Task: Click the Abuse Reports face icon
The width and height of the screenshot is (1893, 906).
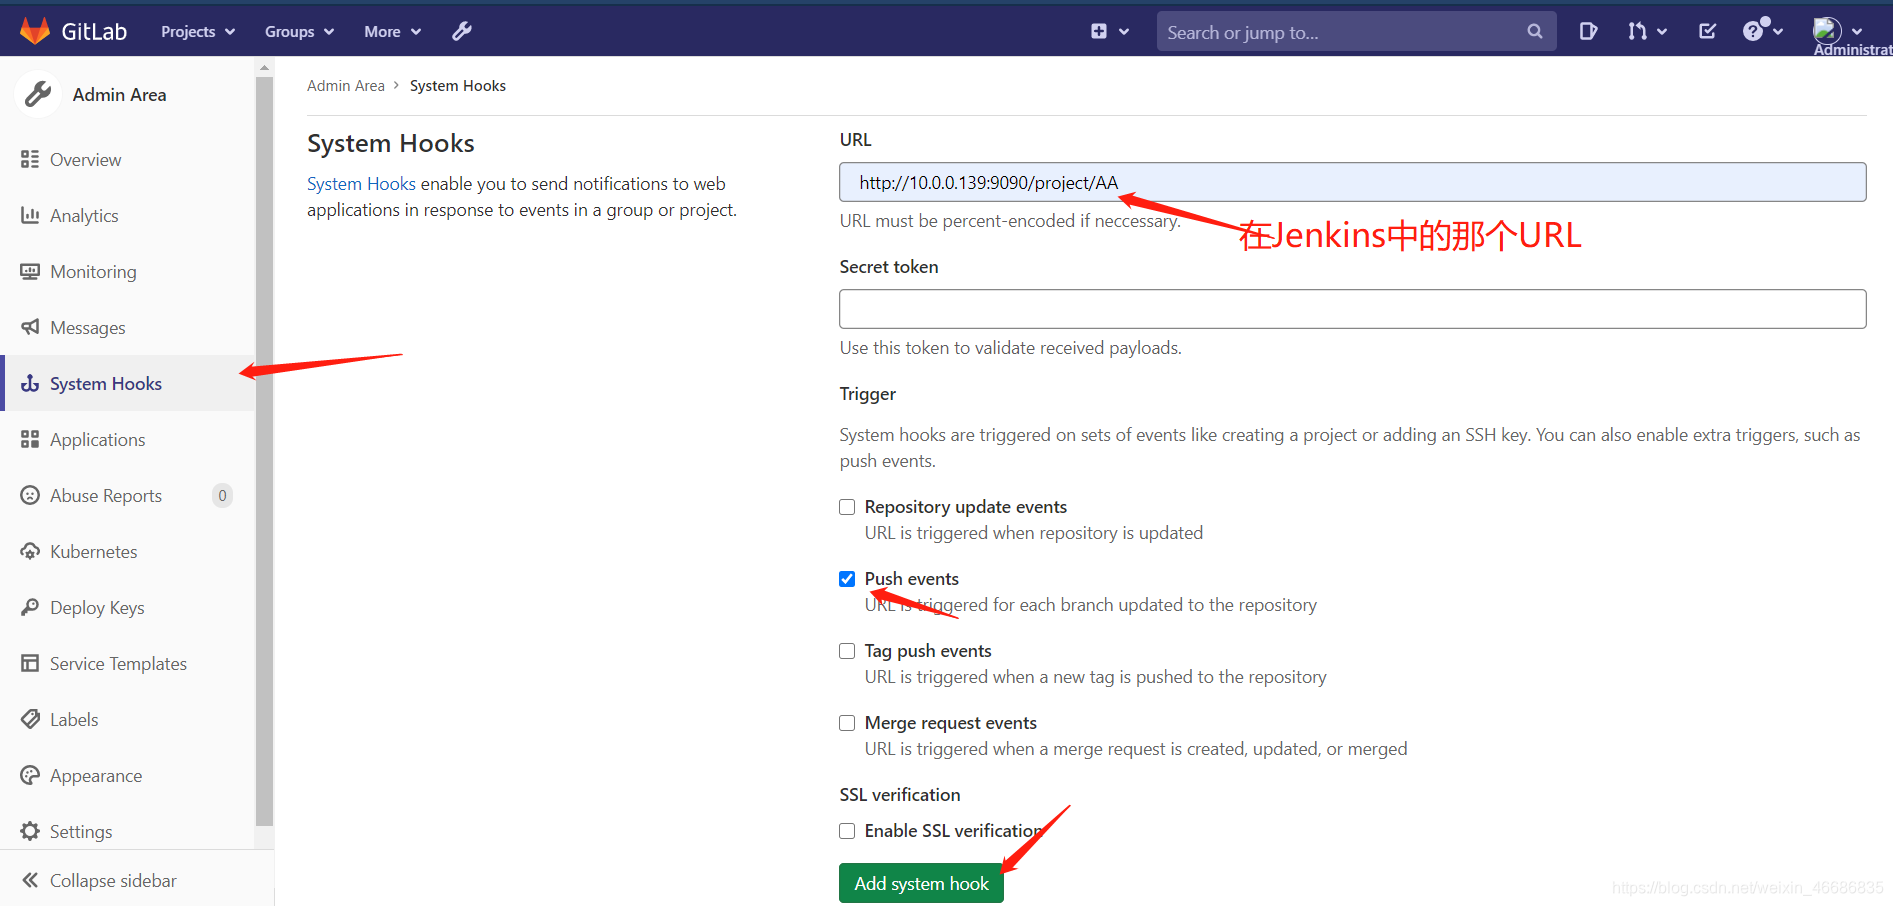Action: [x=30, y=495]
